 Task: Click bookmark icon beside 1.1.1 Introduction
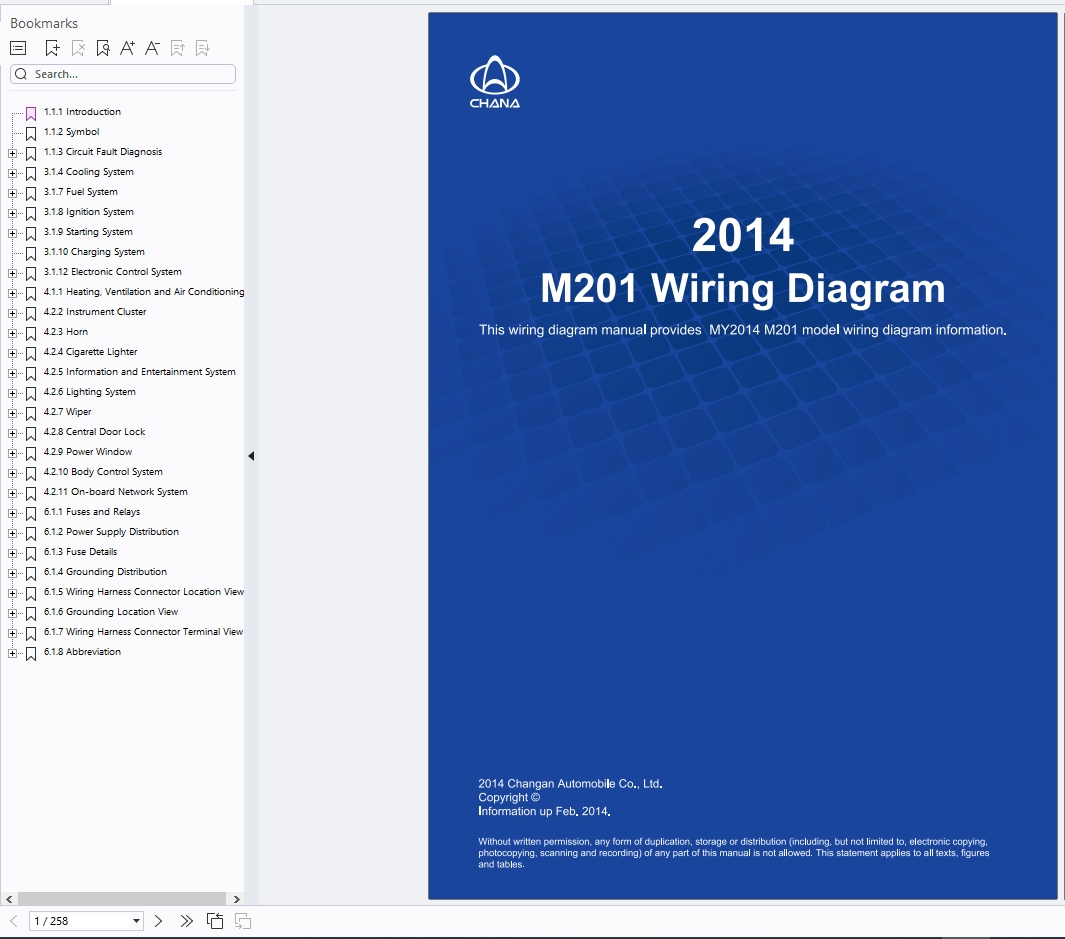31,113
